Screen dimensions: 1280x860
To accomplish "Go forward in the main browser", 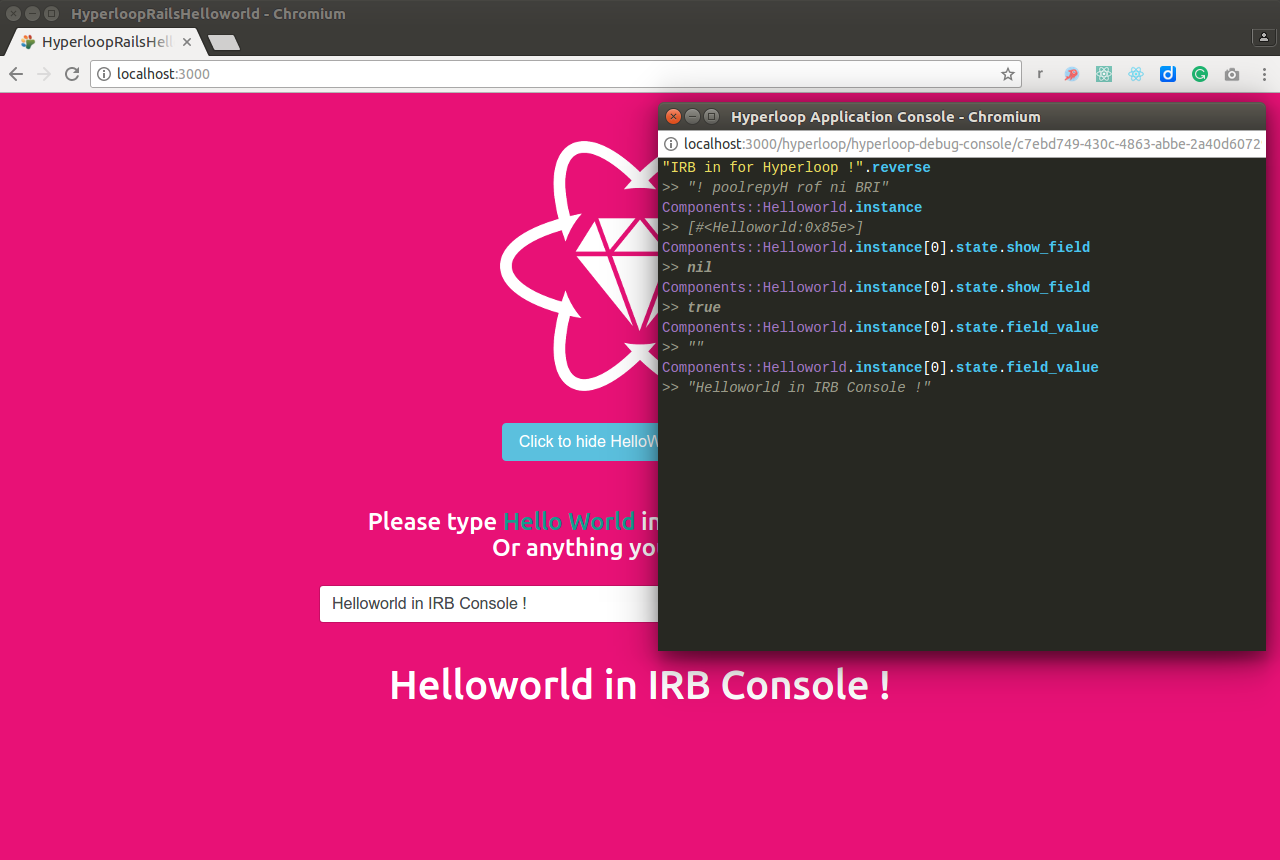I will 44,74.
